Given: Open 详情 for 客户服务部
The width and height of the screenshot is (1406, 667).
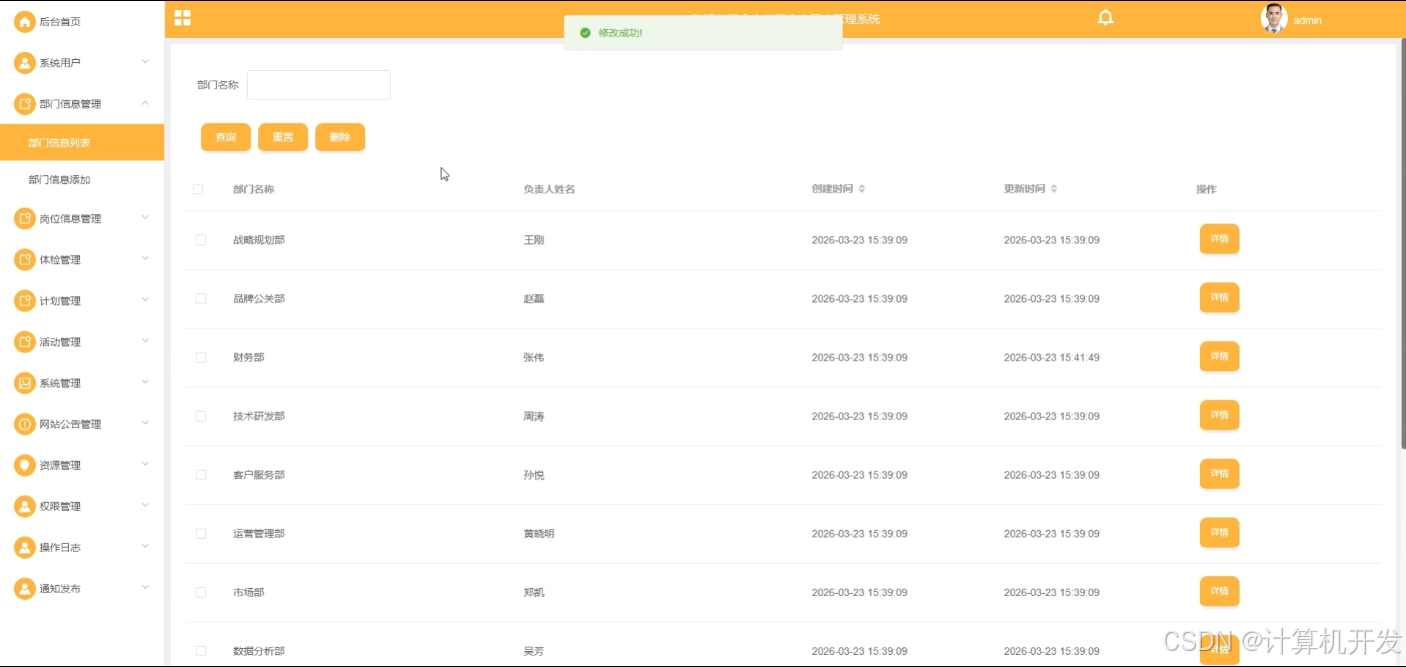Looking at the screenshot, I should [x=1219, y=473].
